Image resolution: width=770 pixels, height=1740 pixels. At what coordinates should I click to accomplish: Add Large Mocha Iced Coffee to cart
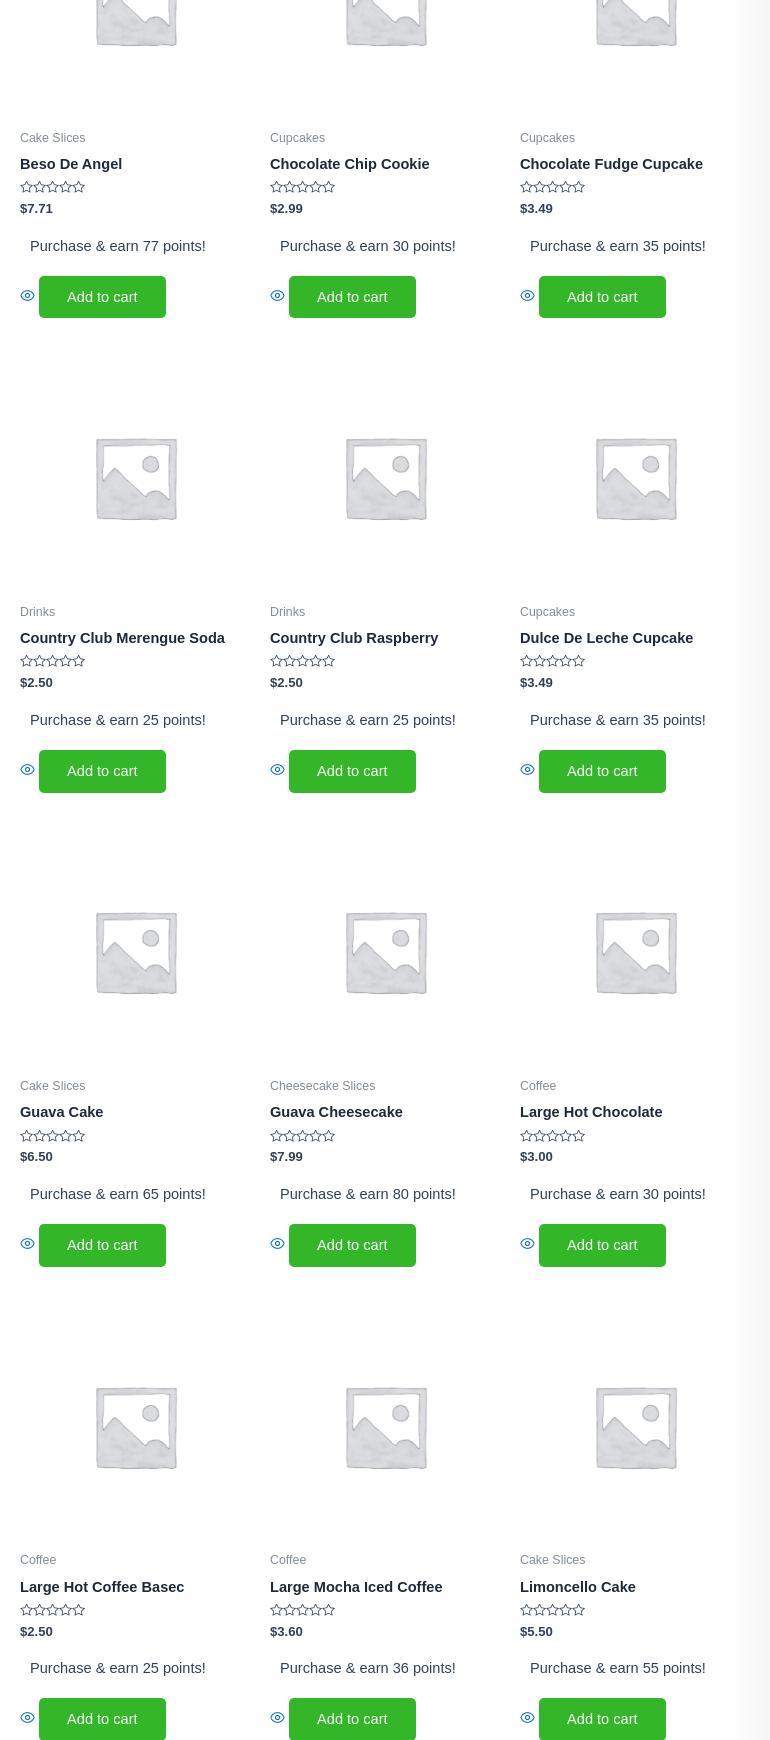(352, 1719)
